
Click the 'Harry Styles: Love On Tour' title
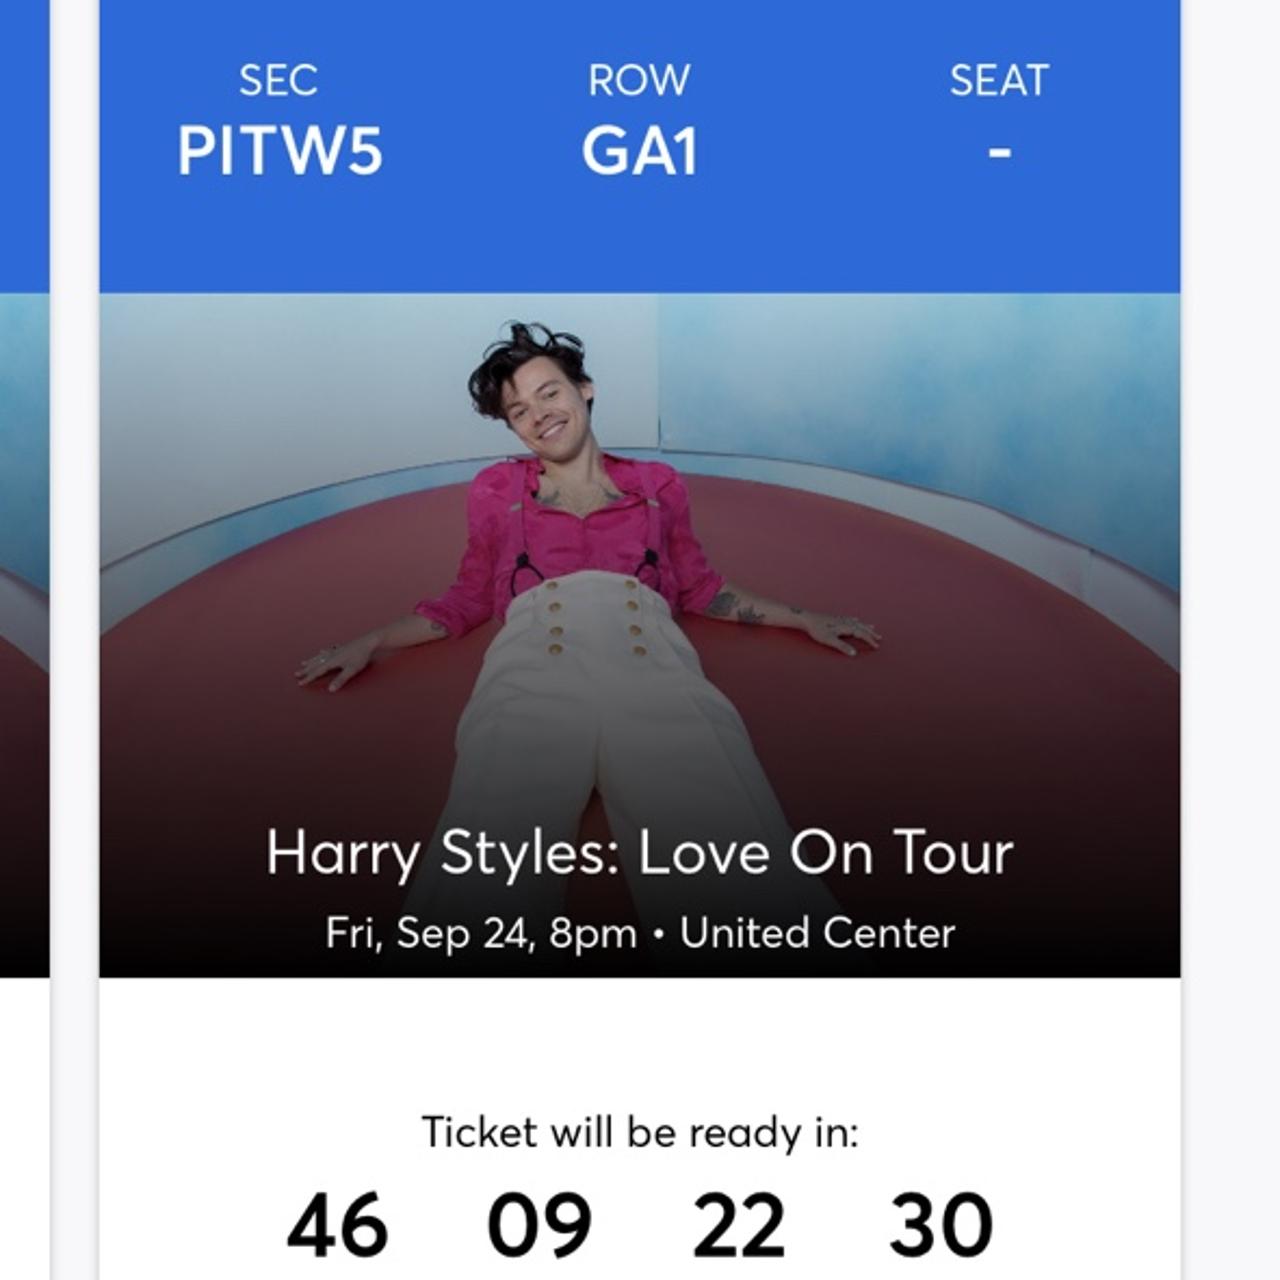(x=640, y=853)
